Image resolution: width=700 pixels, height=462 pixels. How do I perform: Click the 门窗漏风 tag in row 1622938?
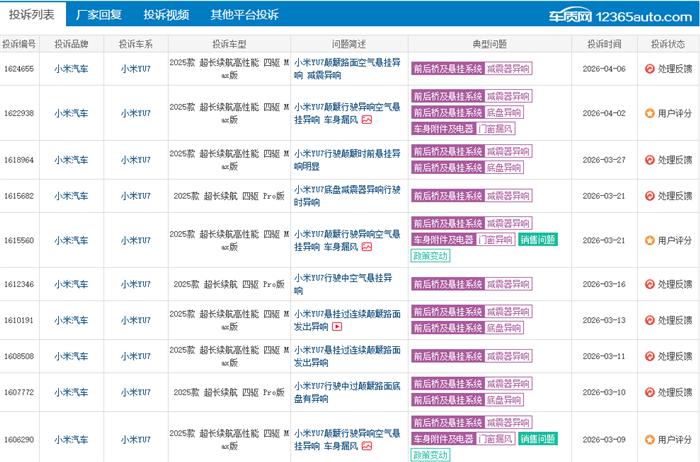pyautogui.click(x=495, y=129)
